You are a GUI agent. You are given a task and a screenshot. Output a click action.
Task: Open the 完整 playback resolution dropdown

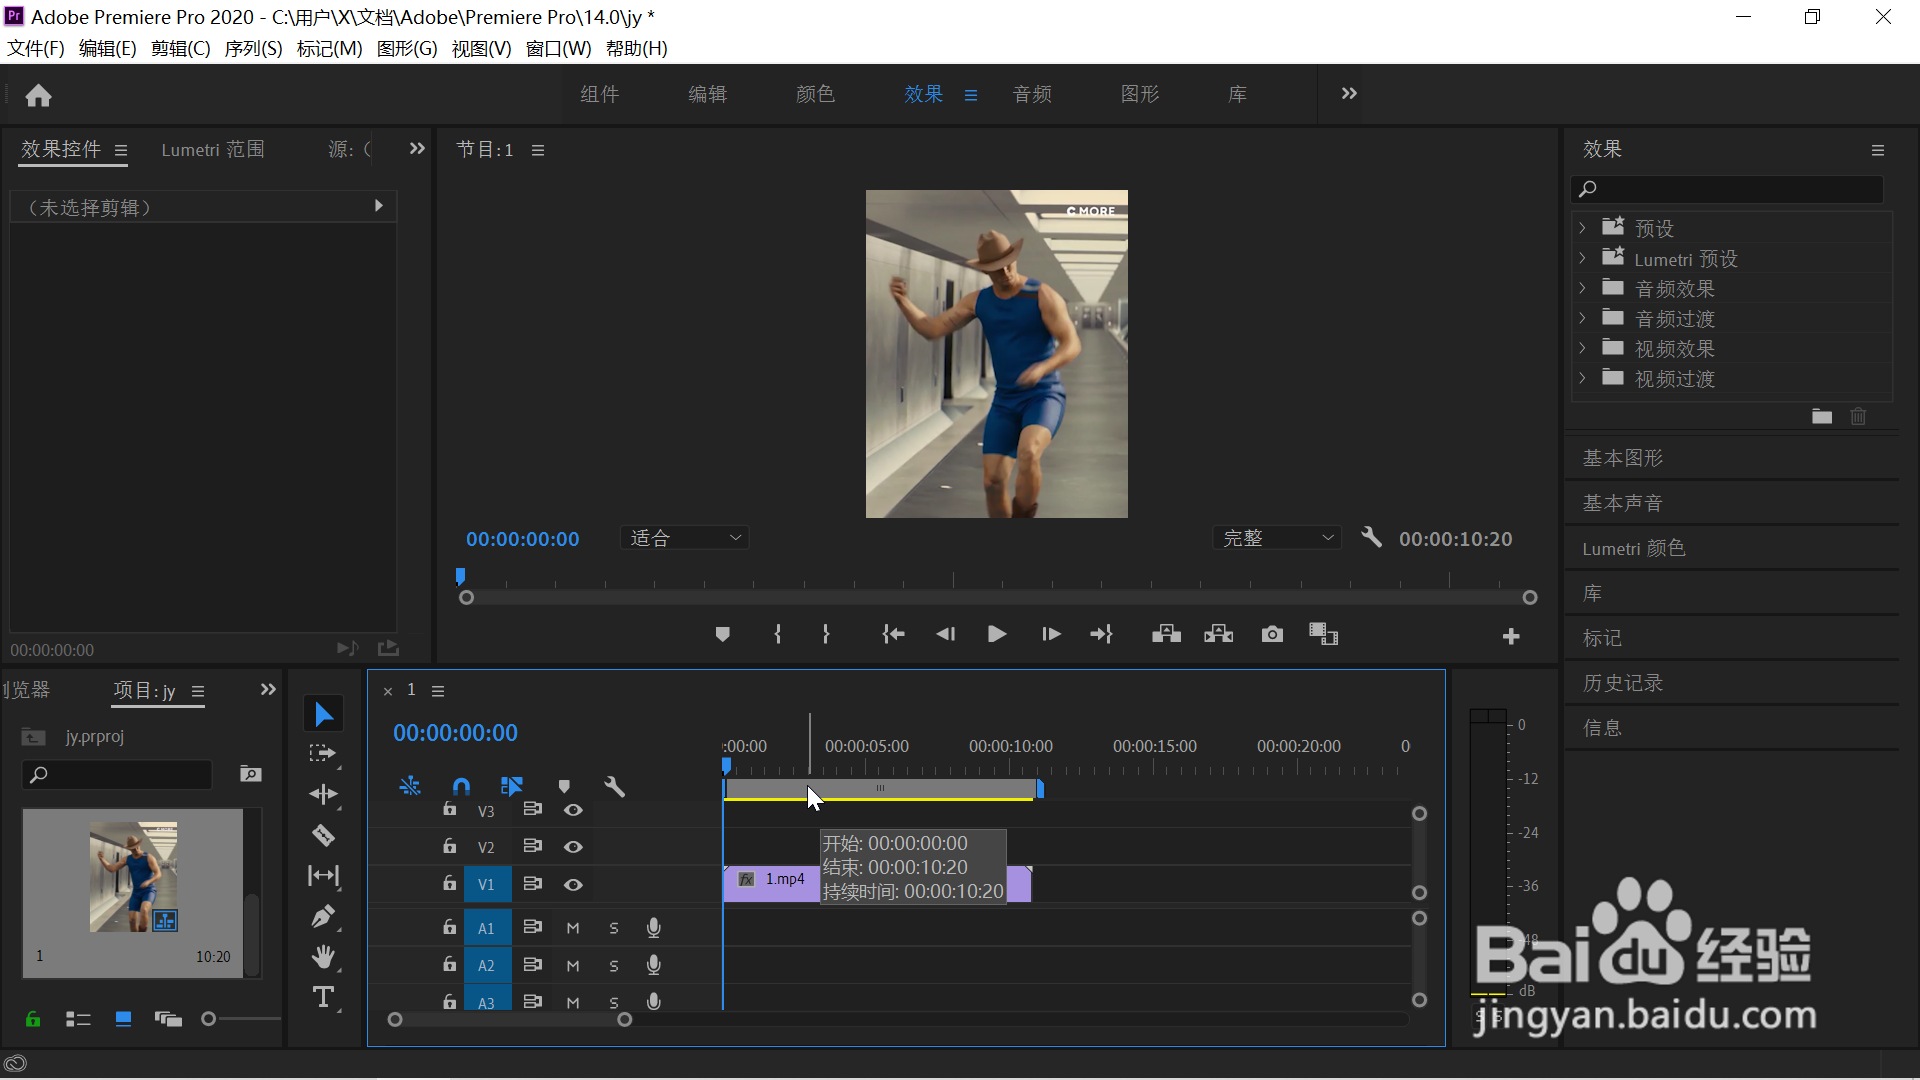pos(1277,538)
